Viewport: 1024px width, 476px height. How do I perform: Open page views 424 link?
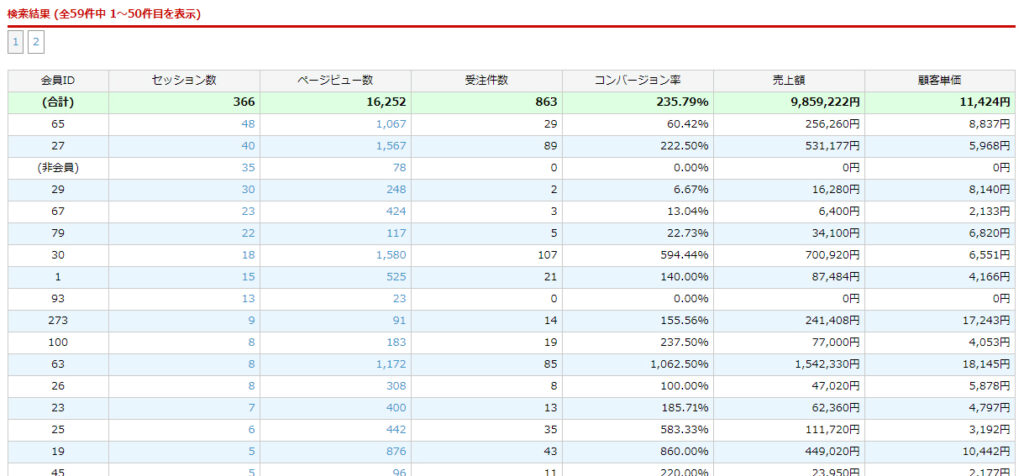(395, 212)
